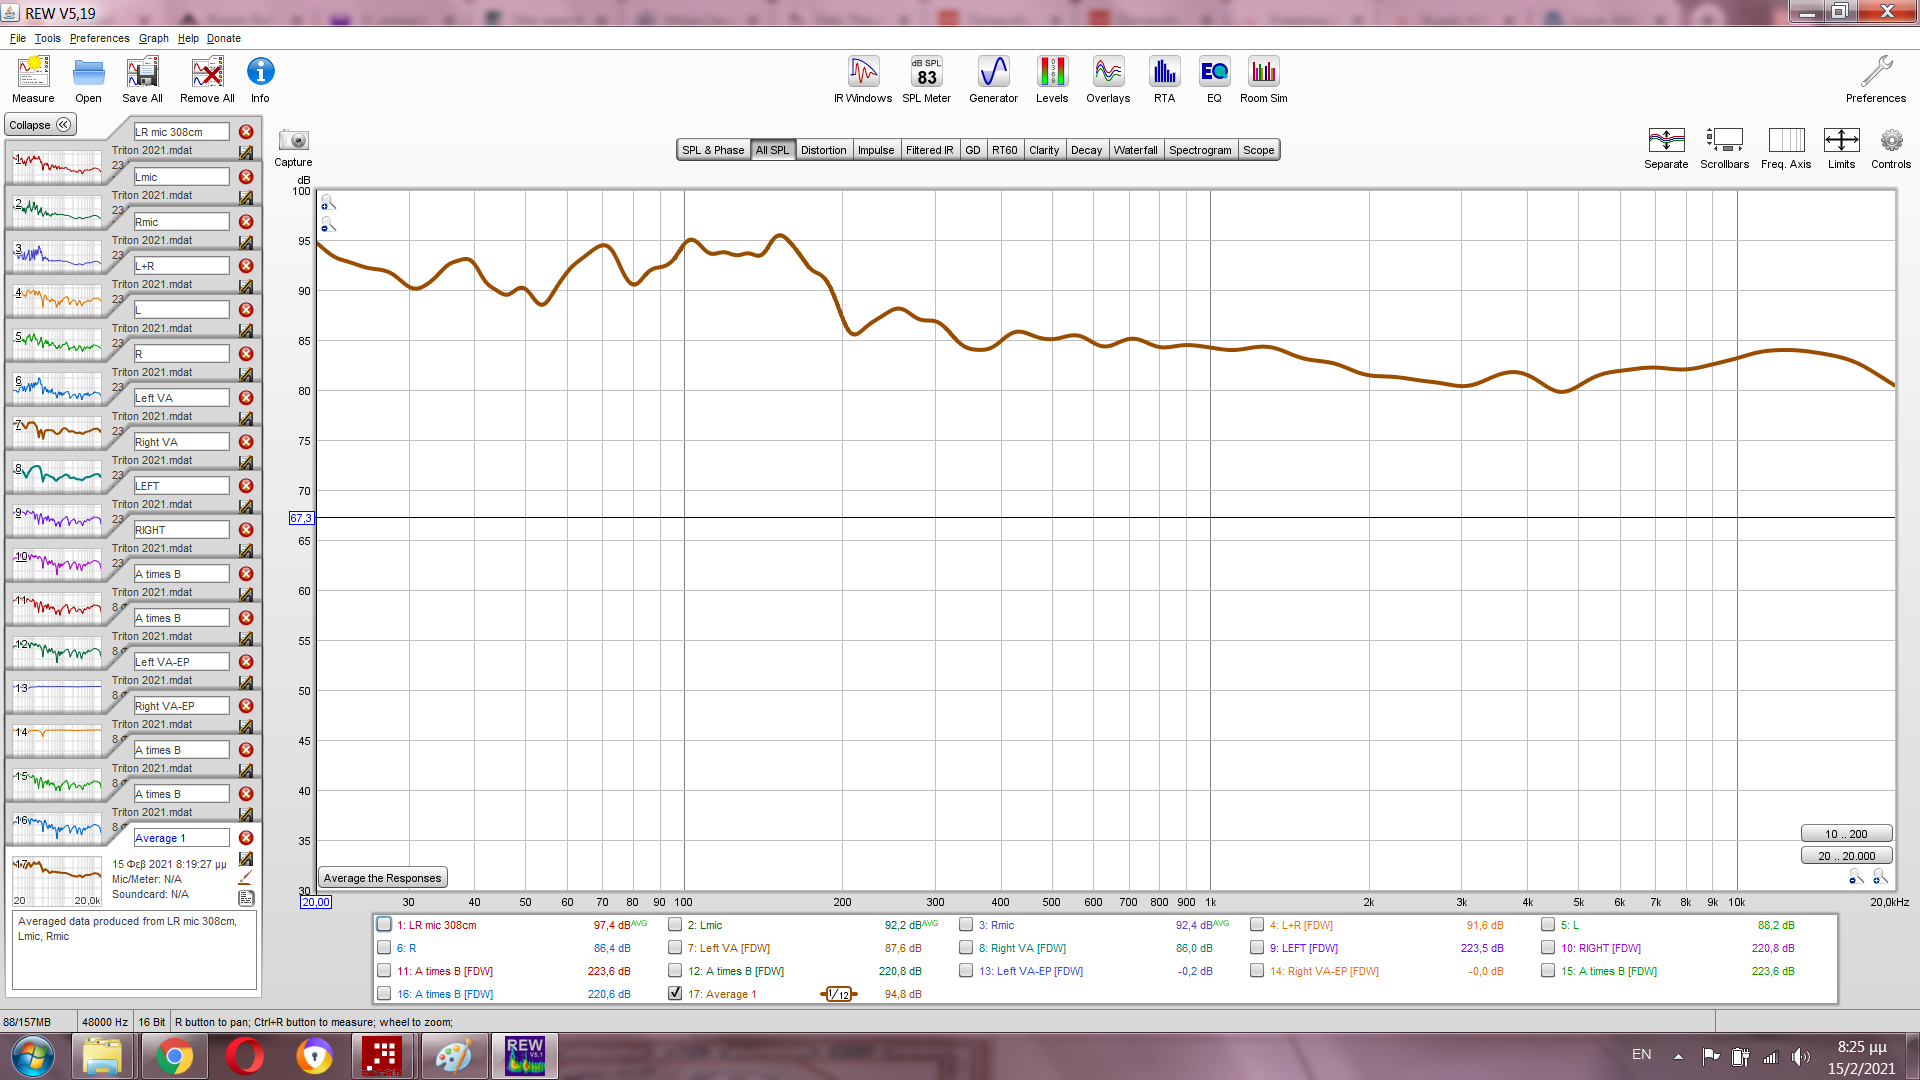Open the signal Generator
1920x1080 pixels.
[x=993, y=79]
